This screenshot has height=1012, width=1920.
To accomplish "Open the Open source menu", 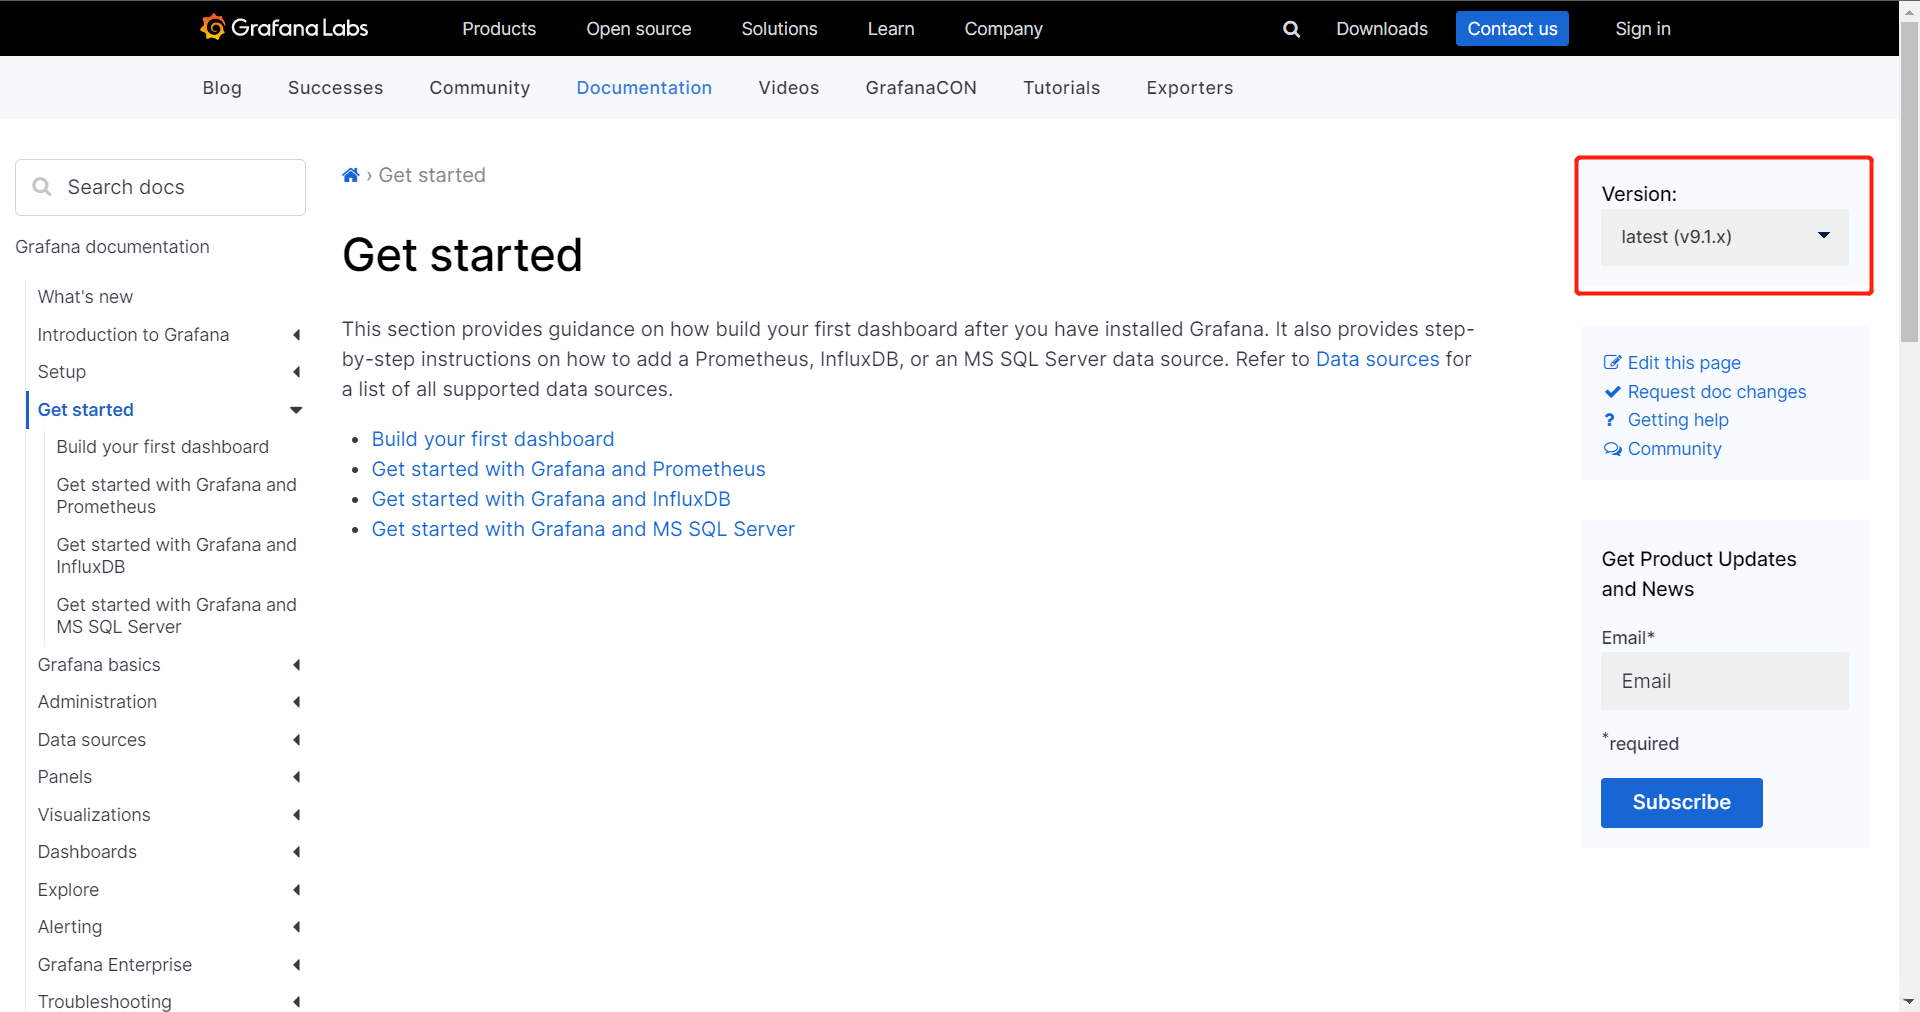I will tap(639, 29).
